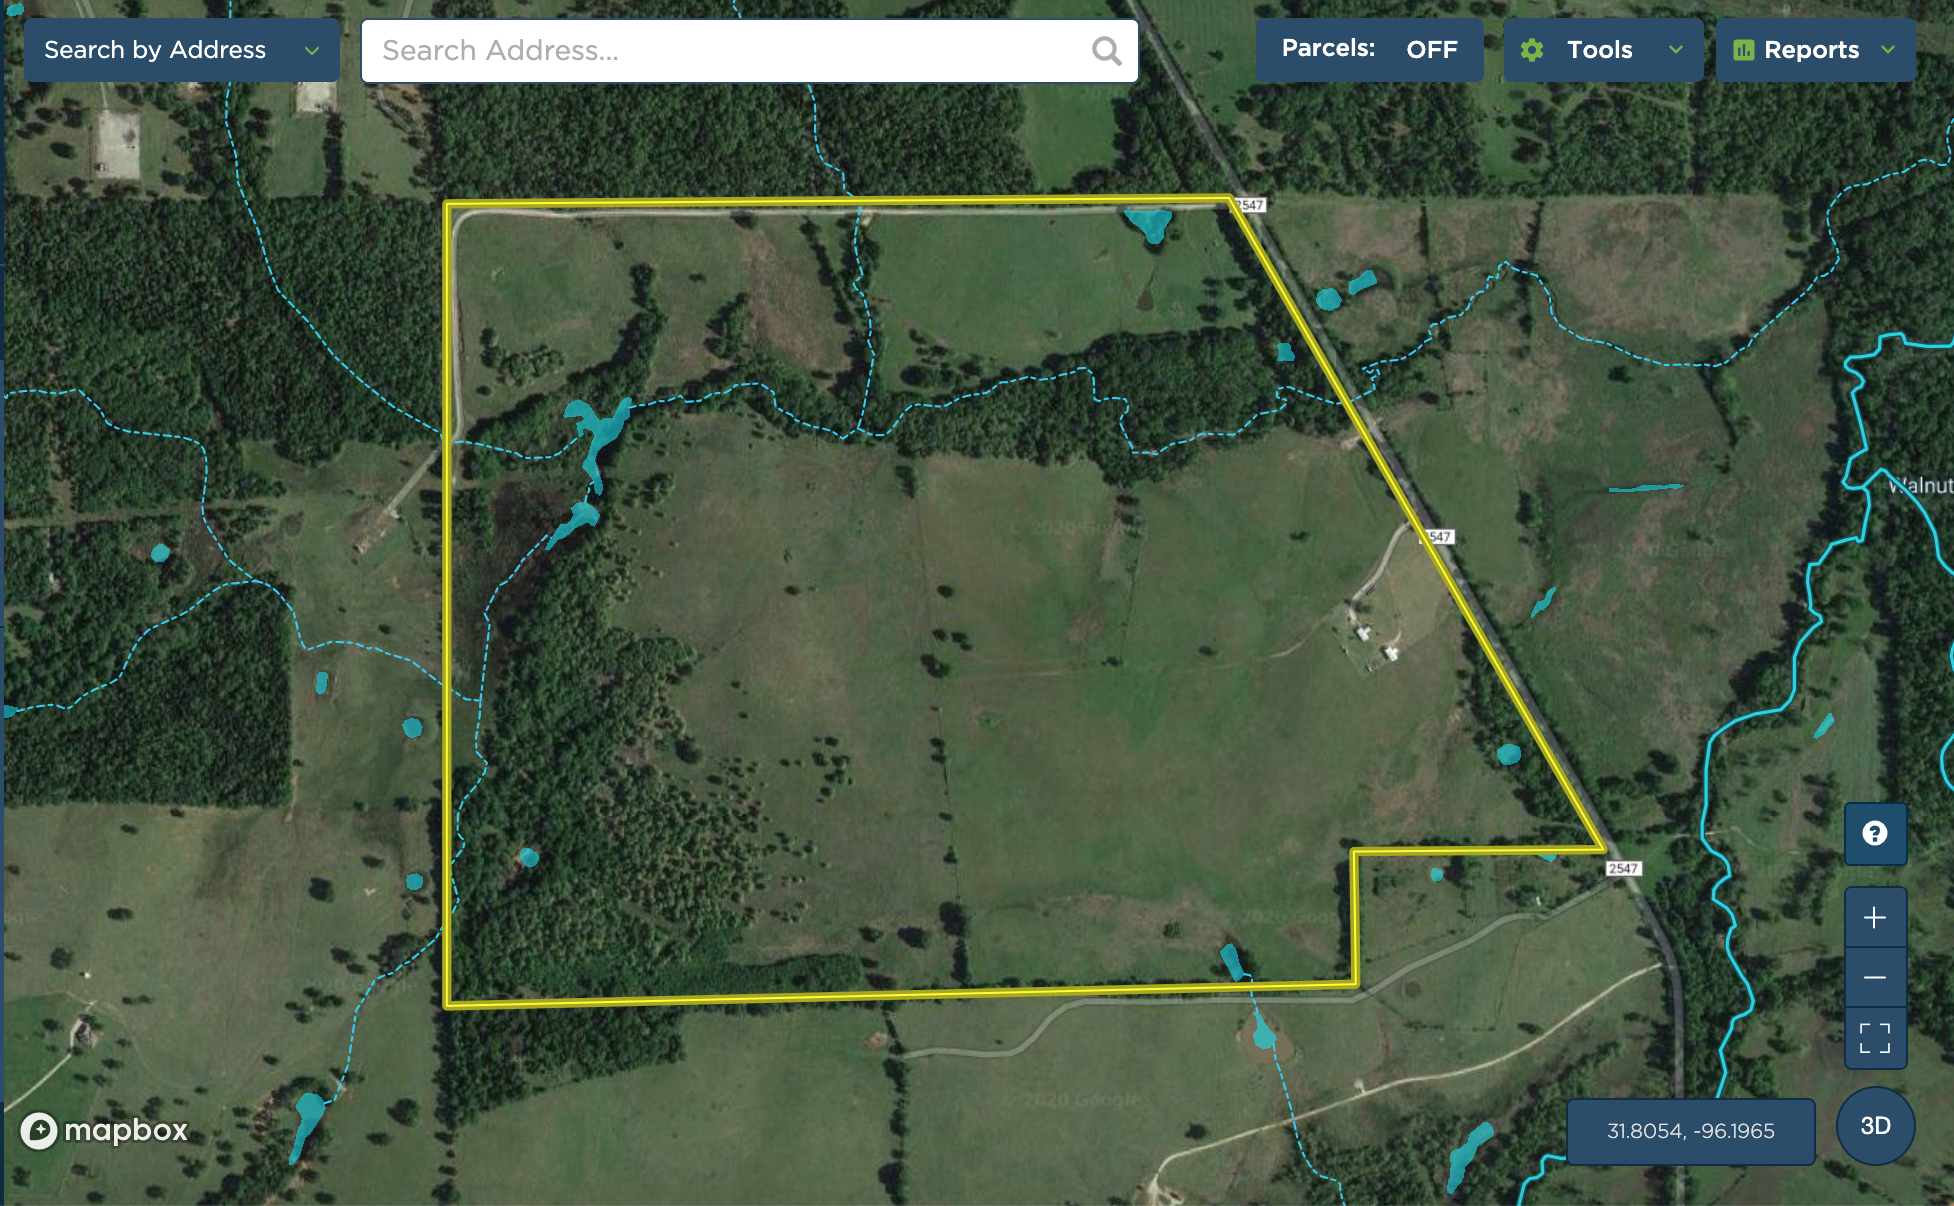The image size is (1954, 1206).
Task: Expand the Reports dropdown chevron
Action: click(1888, 50)
